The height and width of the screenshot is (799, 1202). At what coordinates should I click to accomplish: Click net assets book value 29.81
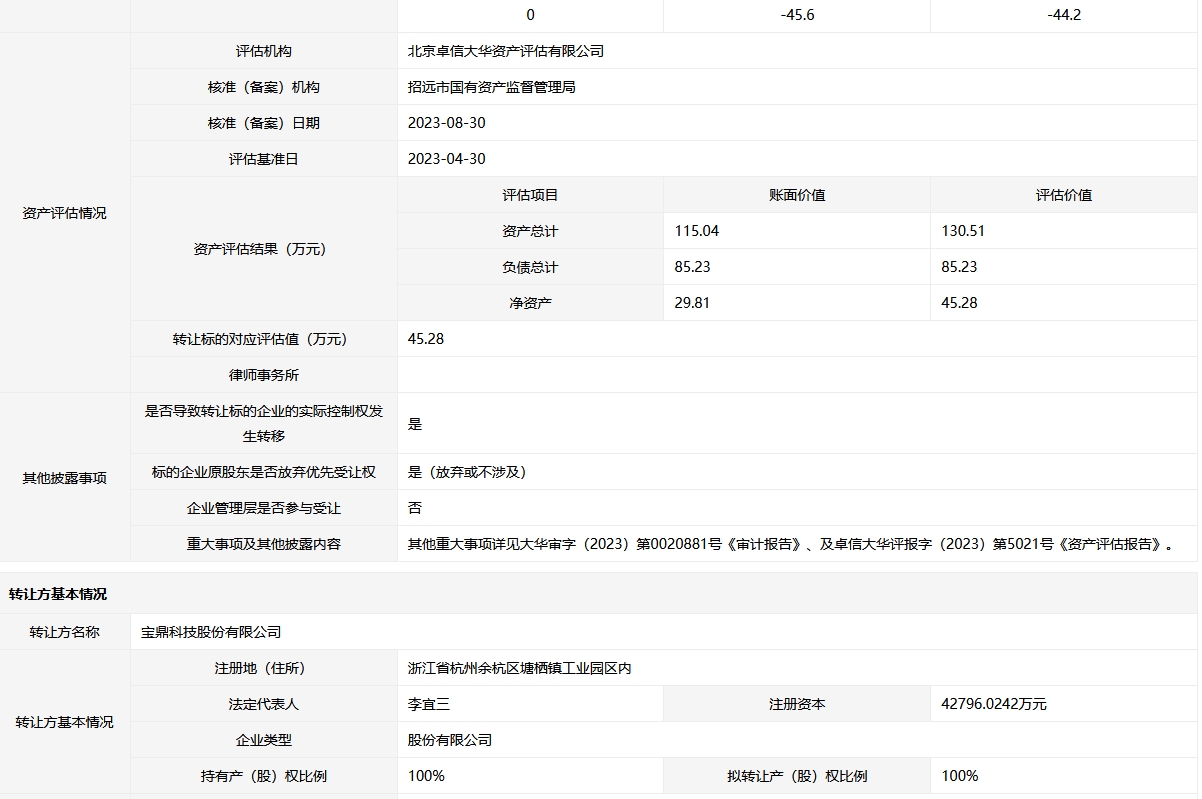692,303
